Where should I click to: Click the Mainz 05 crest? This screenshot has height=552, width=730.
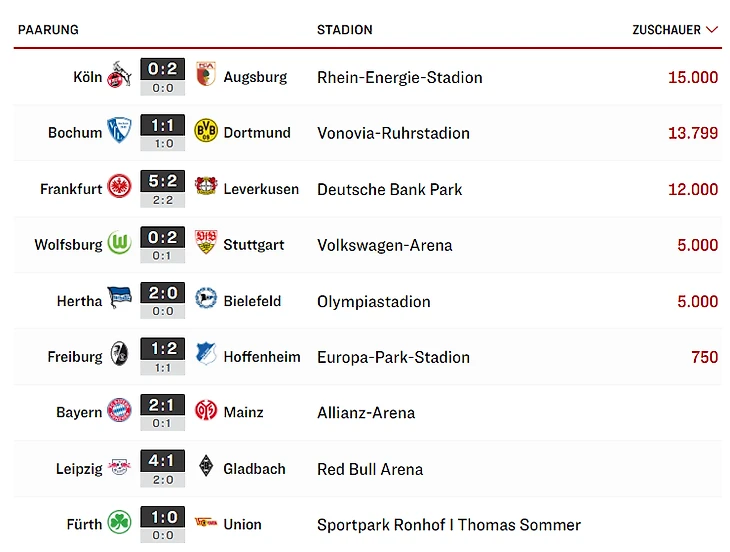click(x=205, y=412)
